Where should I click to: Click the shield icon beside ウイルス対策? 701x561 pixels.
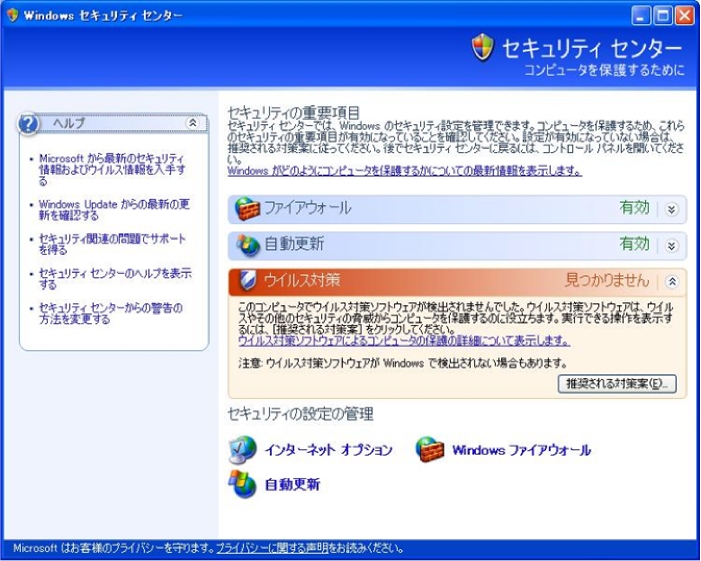tap(244, 280)
